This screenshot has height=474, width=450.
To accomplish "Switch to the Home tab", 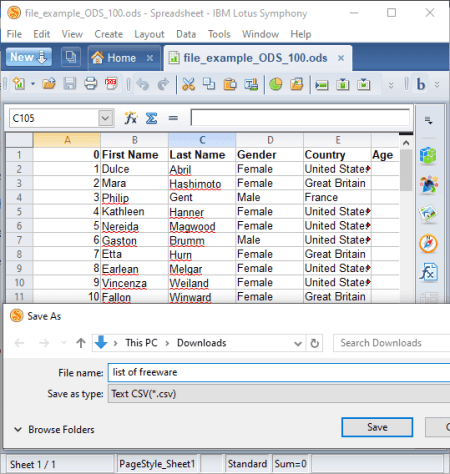I will 121,58.
